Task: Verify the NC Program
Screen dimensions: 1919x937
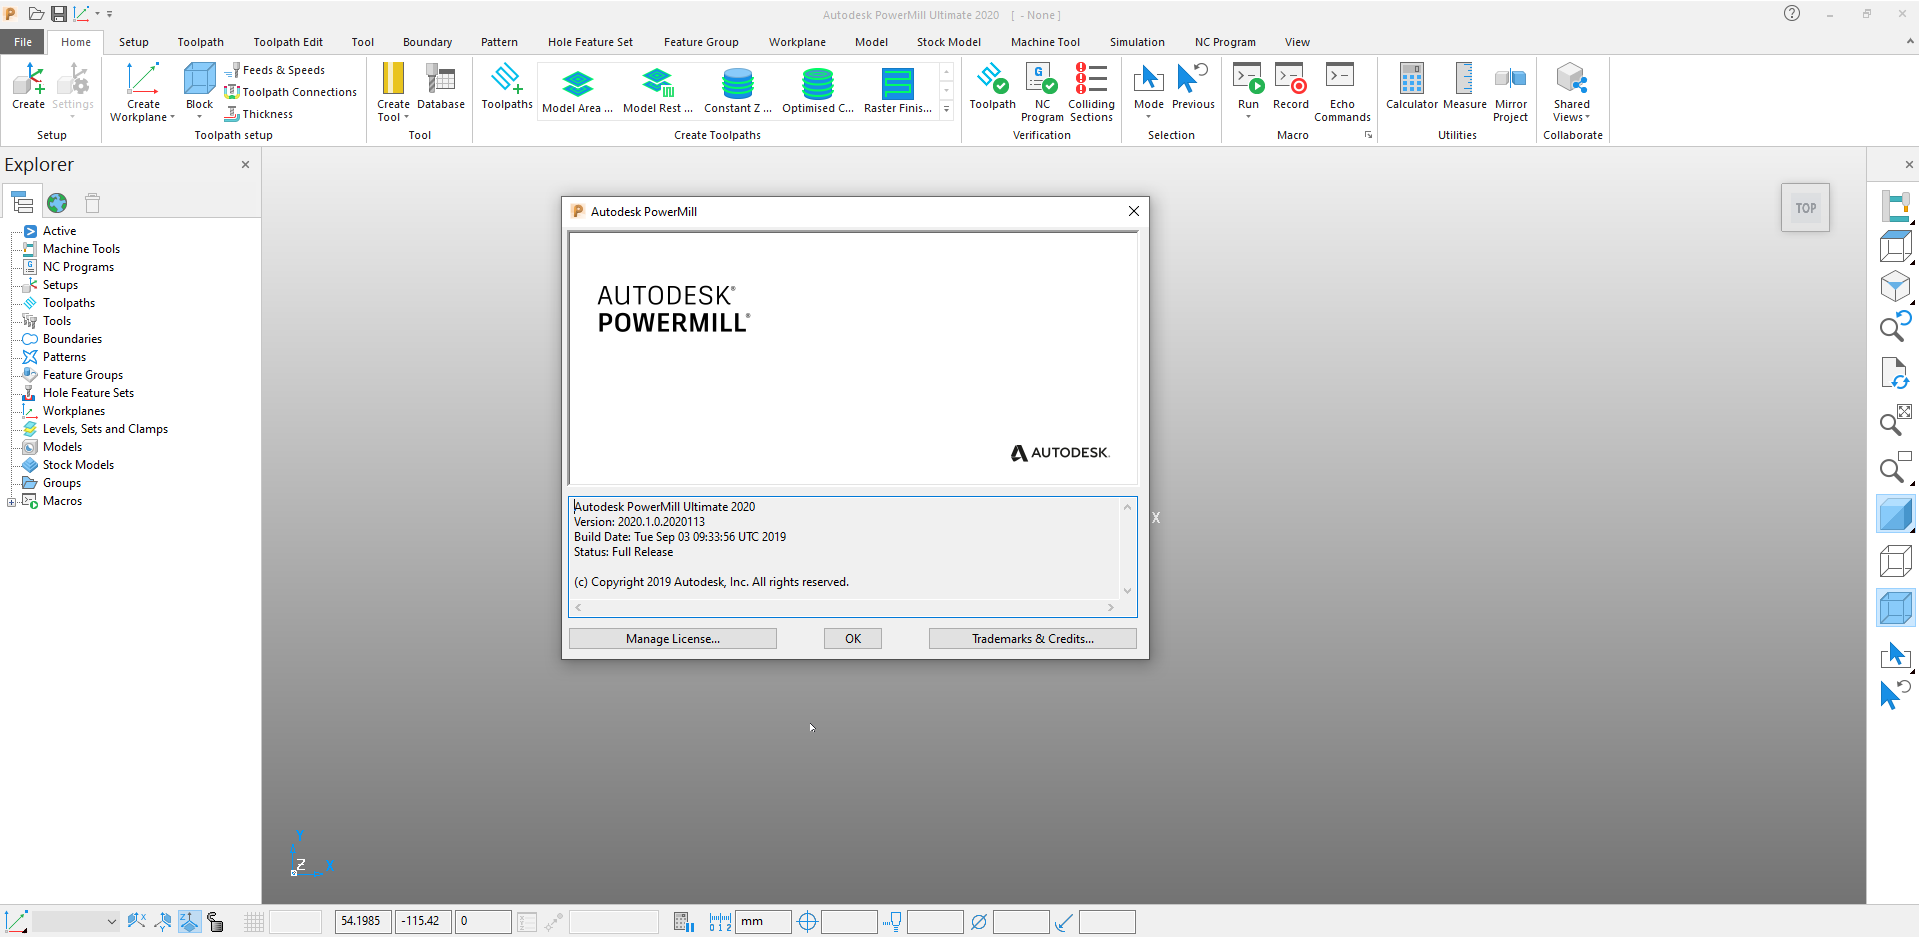Action: [1042, 93]
